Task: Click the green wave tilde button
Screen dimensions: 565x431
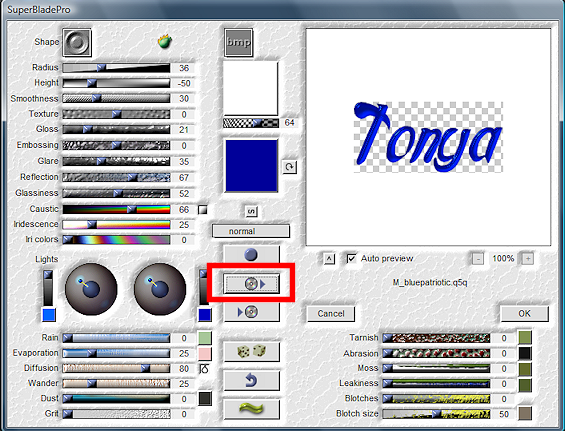Action: (x=252, y=409)
